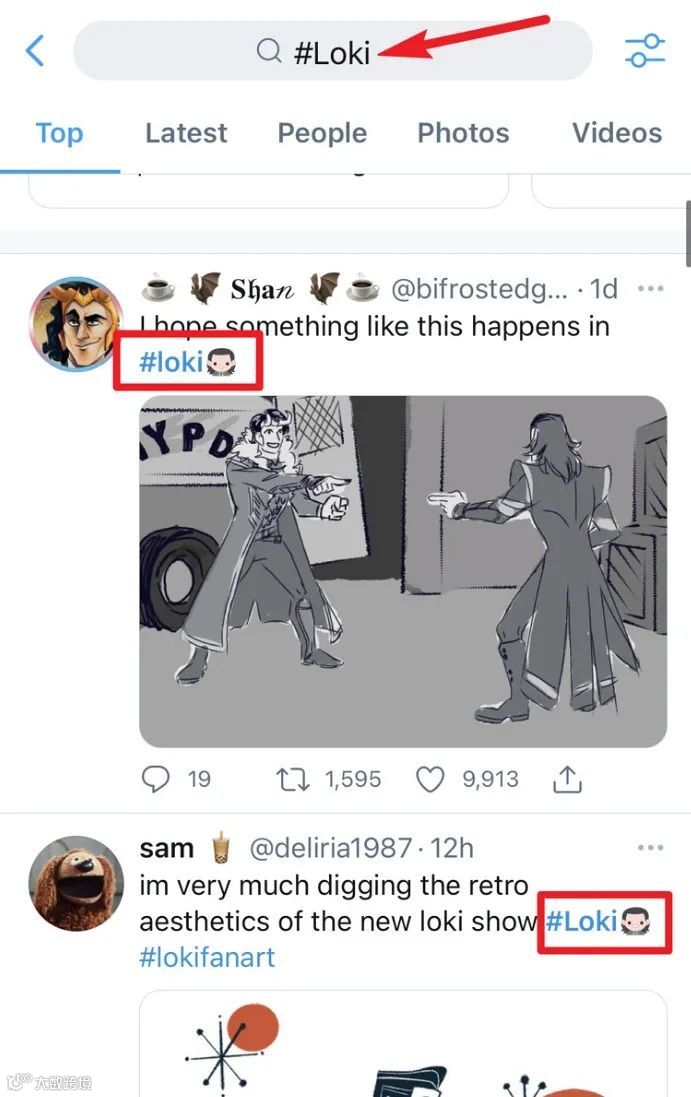The width and height of the screenshot is (691, 1097).
Task: Open more options on sam's tweet
Action: 651,848
